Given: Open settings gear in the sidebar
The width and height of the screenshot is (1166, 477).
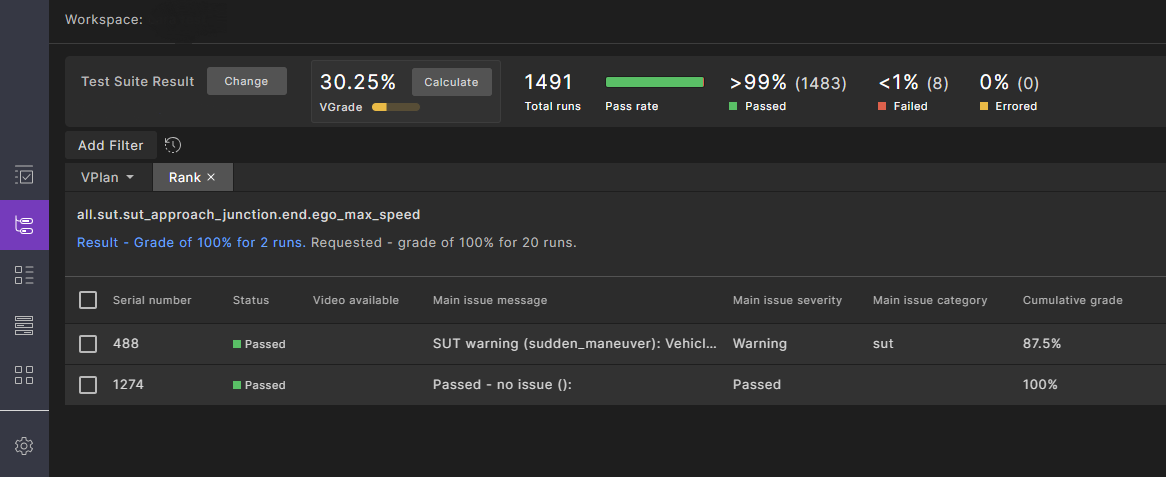Looking at the screenshot, I should (24, 446).
